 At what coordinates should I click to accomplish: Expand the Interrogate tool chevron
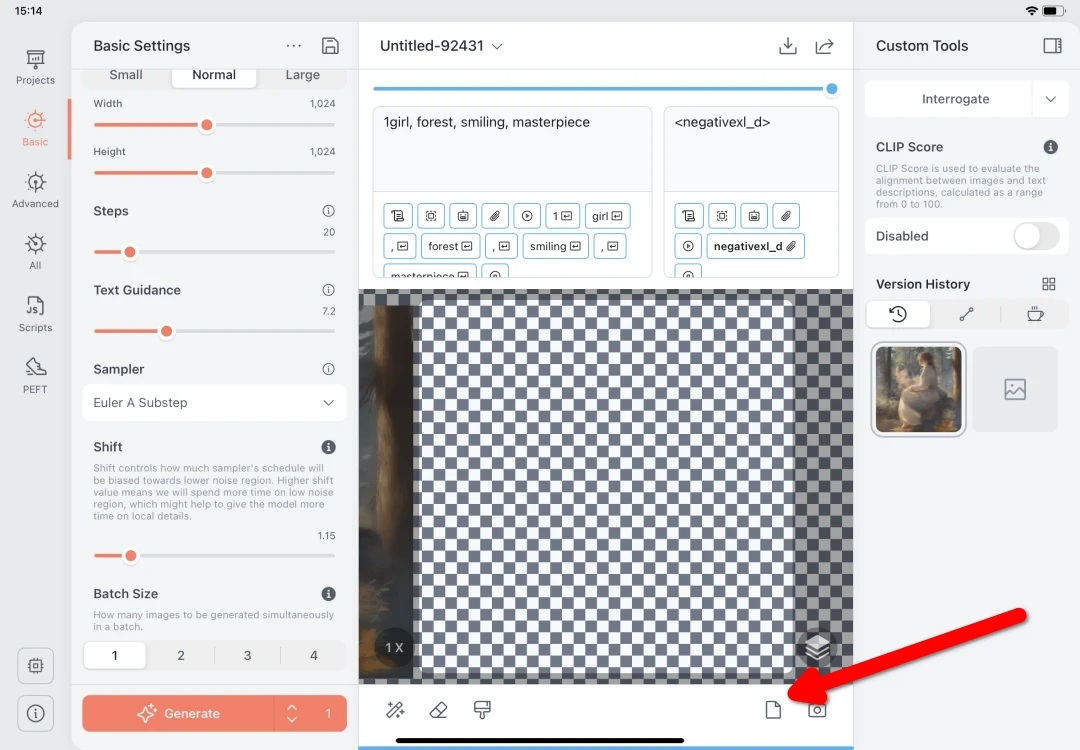[x=1050, y=99]
